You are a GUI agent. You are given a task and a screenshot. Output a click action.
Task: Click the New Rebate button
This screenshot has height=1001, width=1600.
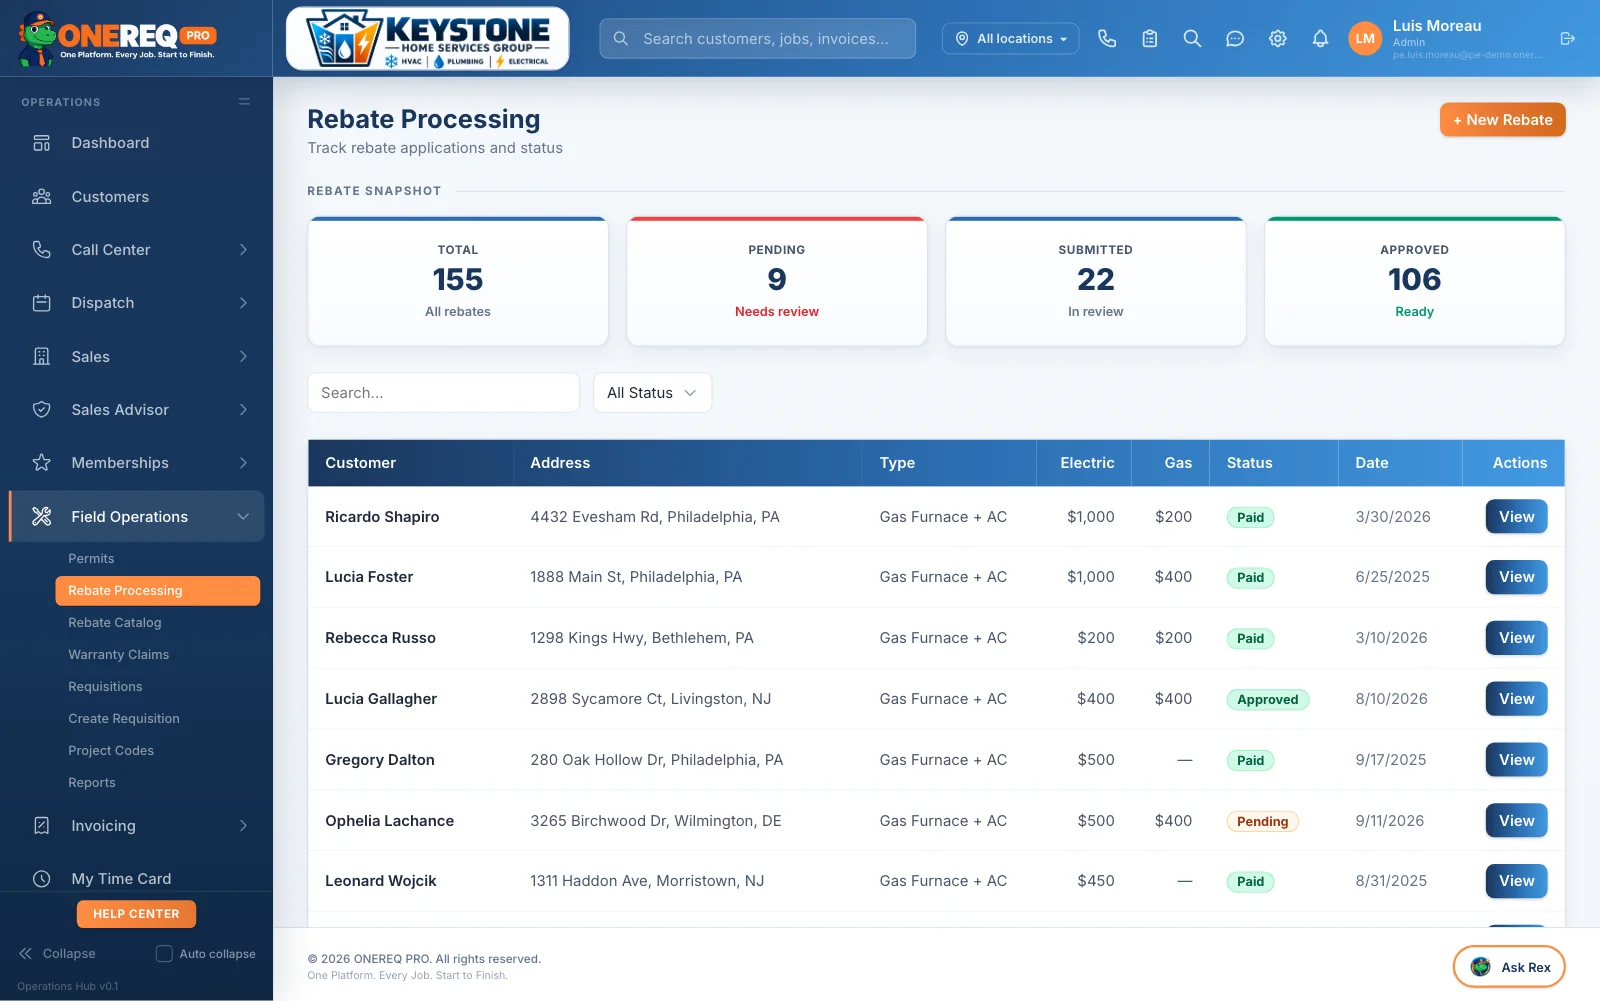click(1502, 120)
